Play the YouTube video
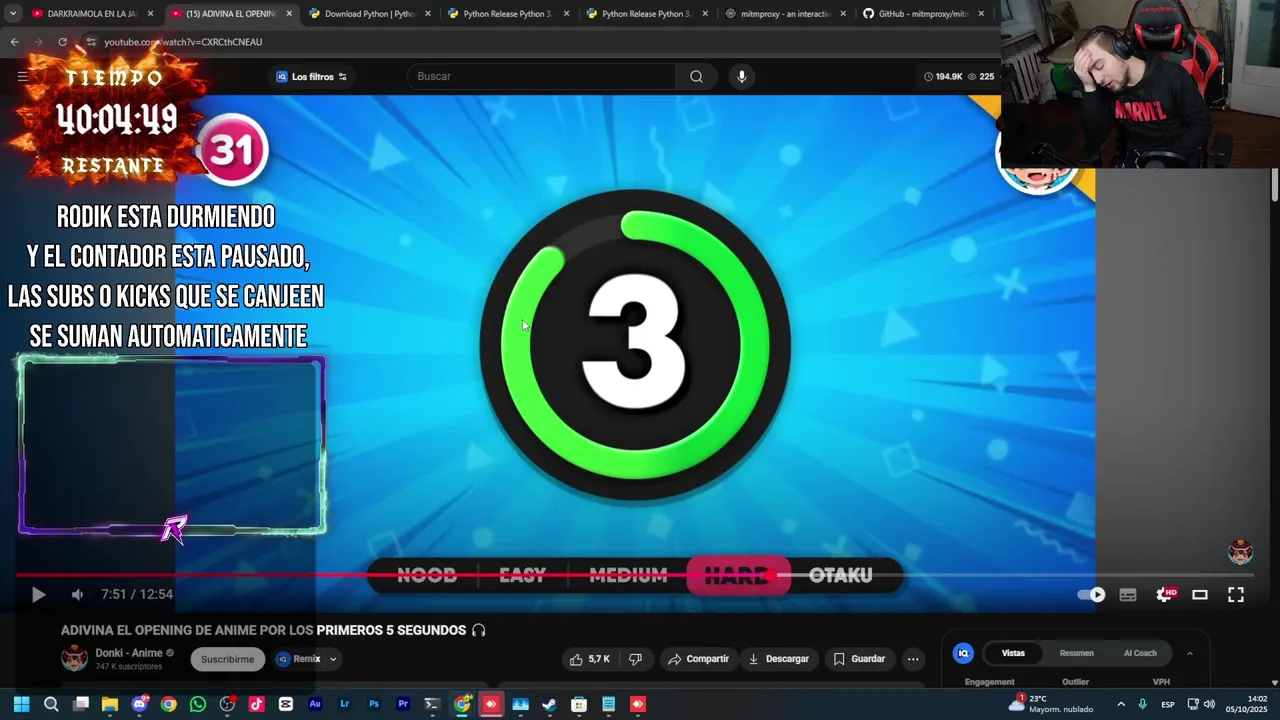 coord(38,594)
